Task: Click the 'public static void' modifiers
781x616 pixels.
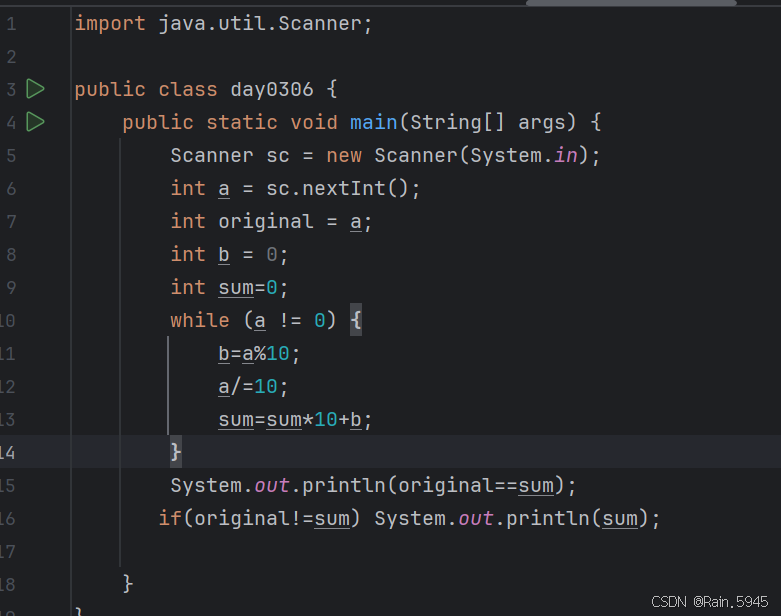Action: [x=230, y=123]
